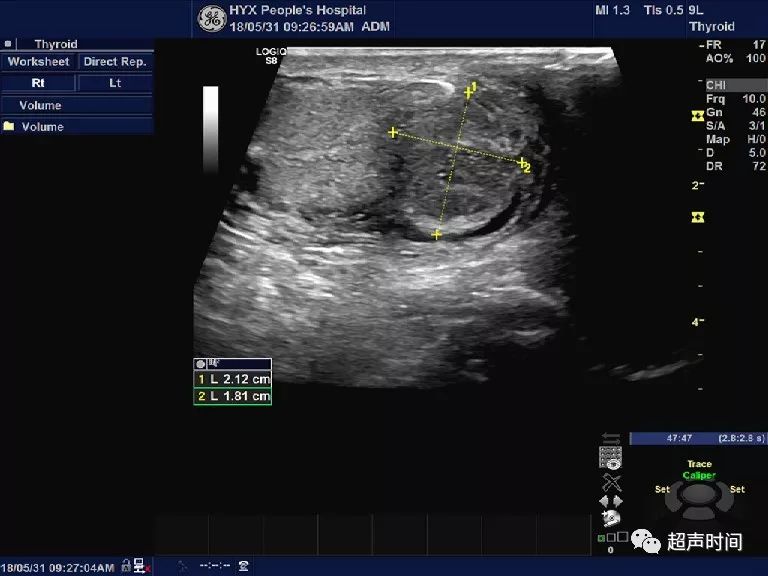Select measurement row 1 L 2.12 cm

[233, 379]
